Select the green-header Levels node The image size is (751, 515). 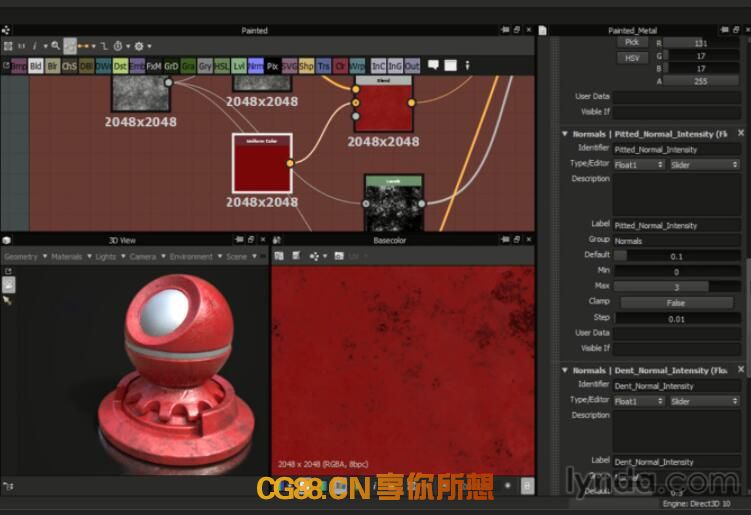394,203
